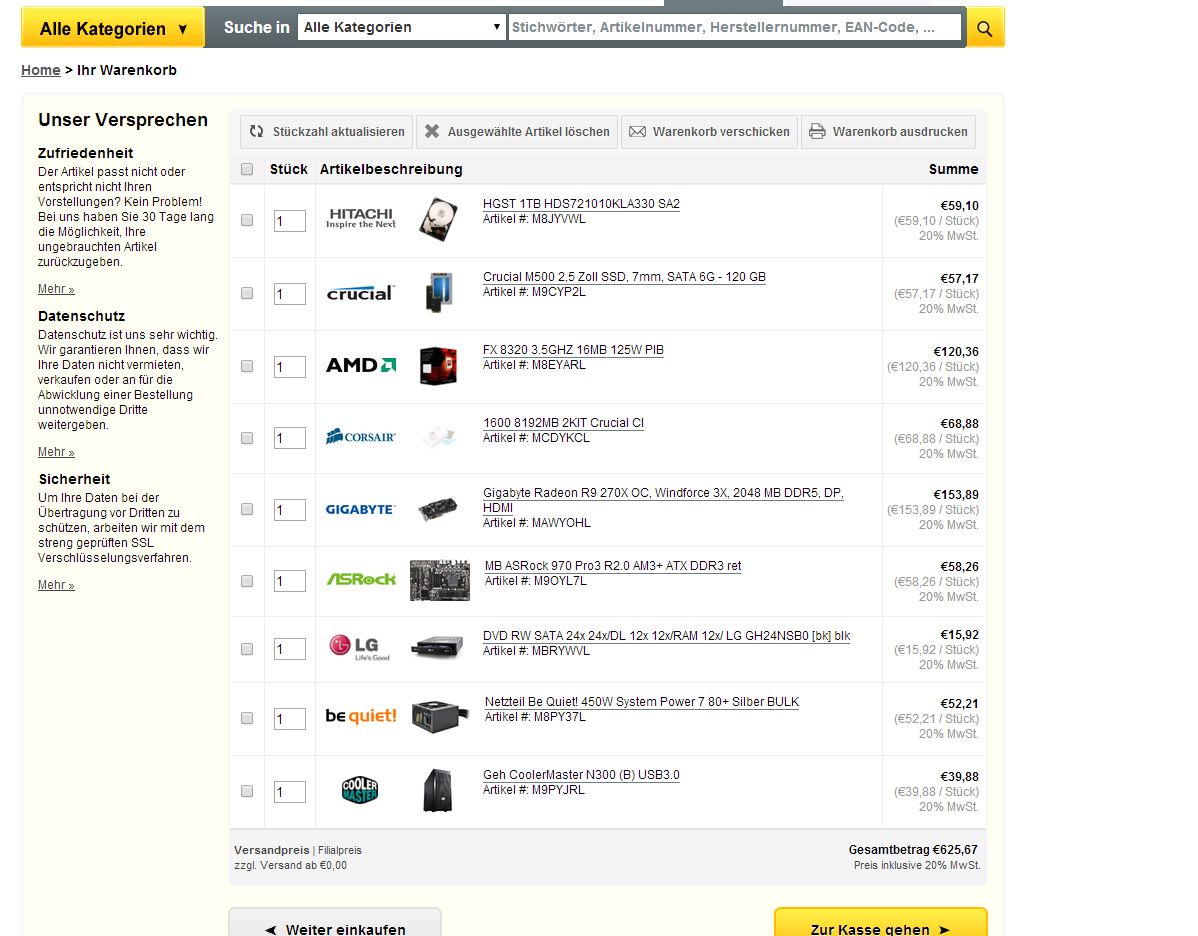Viewport: 1198px width, 936px height.
Task: Click the Ausgewählte Artikel löschen button
Action: tap(517, 131)
